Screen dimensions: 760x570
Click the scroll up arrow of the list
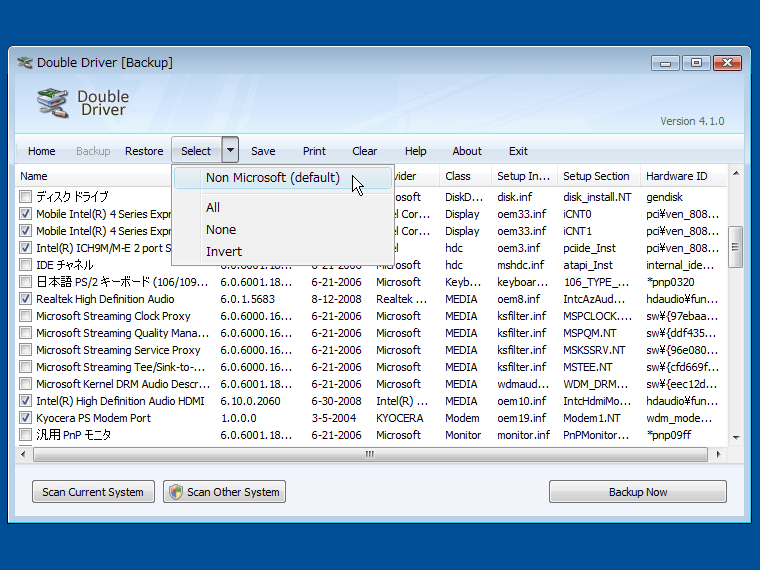[x=736, y=174]
